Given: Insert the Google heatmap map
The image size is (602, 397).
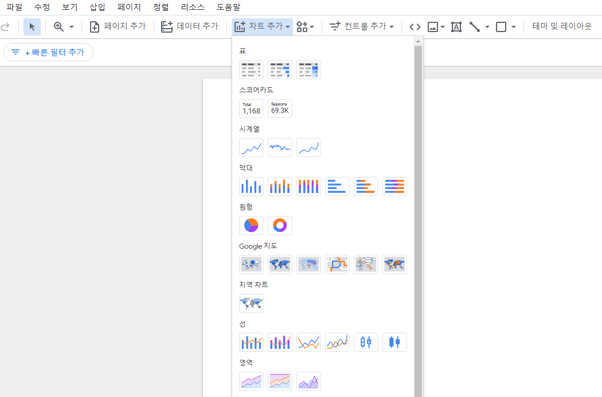Looking at the screenshot, I should pos(308,265).
